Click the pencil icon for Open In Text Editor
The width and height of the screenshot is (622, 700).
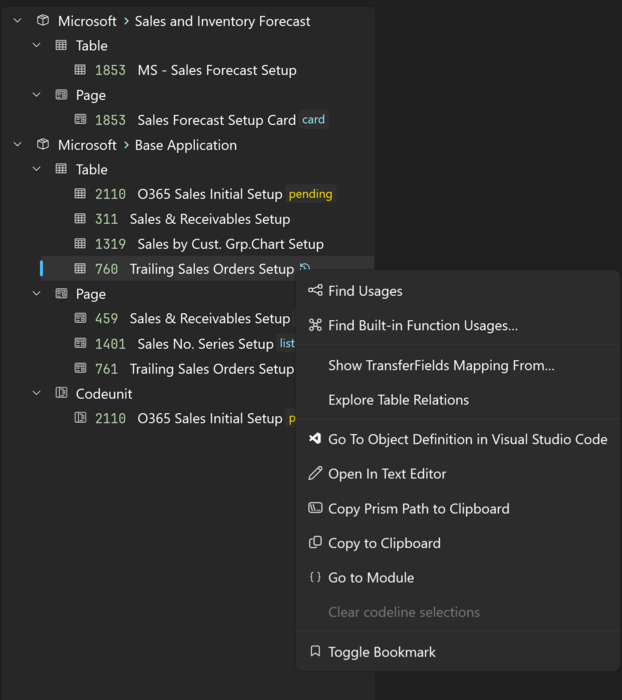tap(315, 473)
